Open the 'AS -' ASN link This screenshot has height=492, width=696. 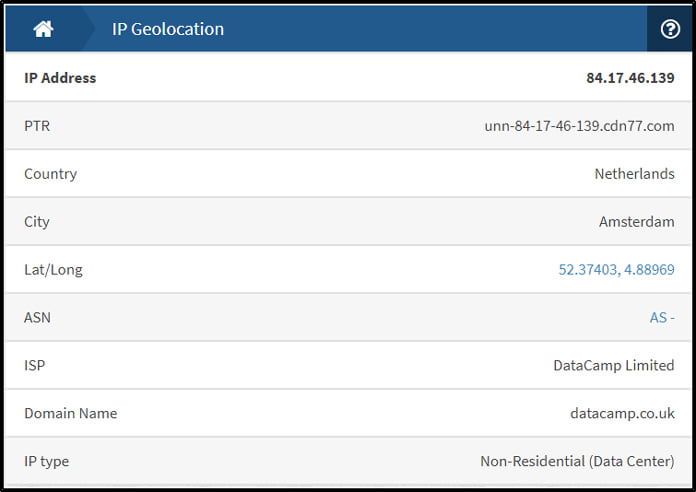pos(662,317)
